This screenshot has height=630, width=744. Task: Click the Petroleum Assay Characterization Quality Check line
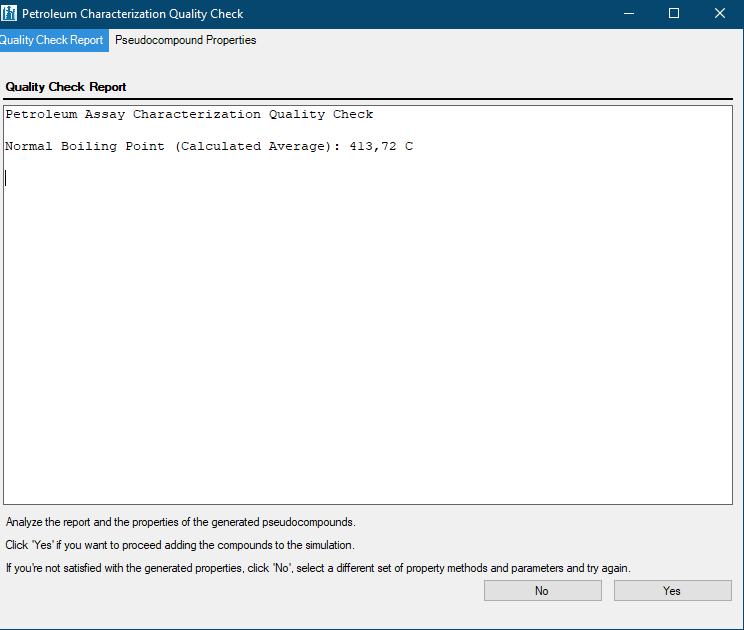pos(189,114)
